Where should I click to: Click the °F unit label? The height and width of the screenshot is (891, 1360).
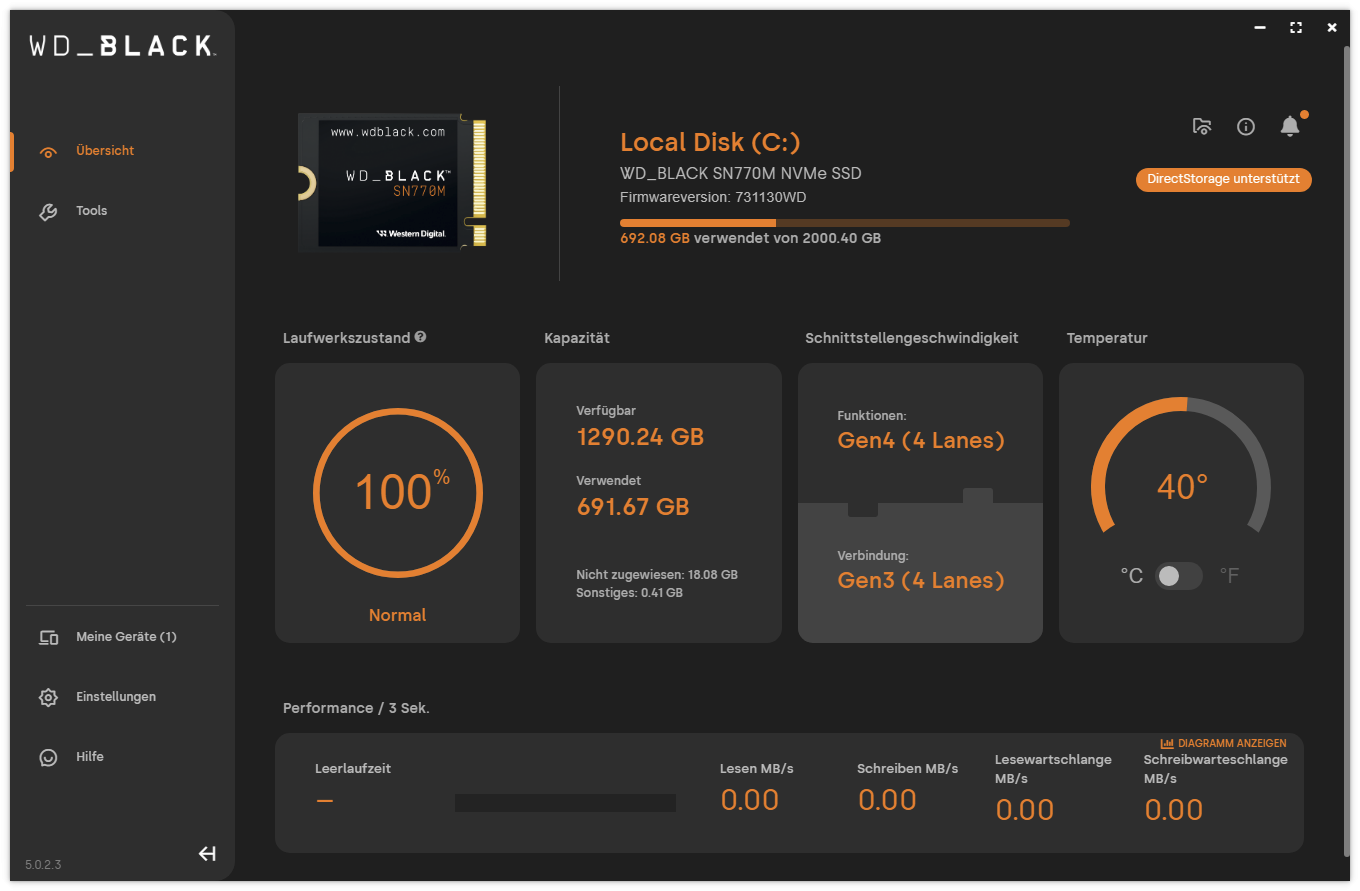point(1229,576)
